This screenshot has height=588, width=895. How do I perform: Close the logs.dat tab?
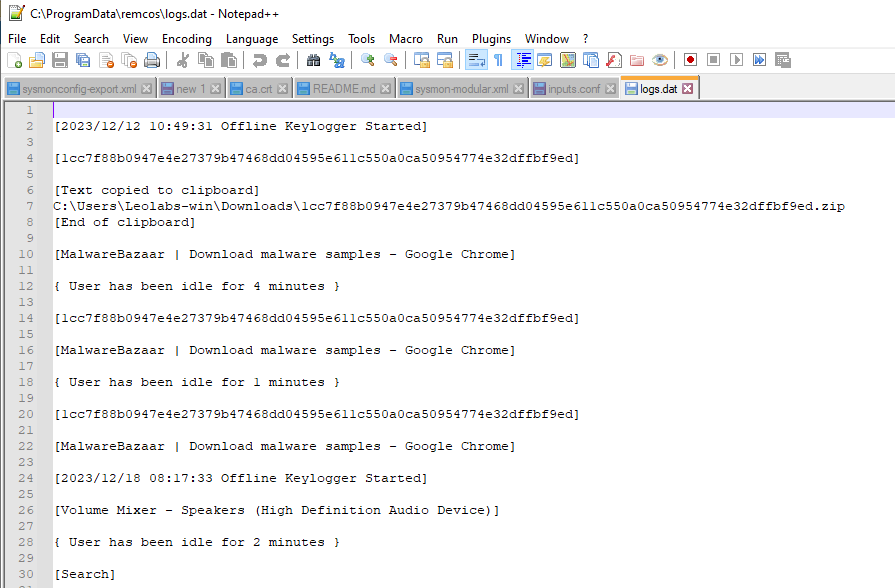(688, 88)
